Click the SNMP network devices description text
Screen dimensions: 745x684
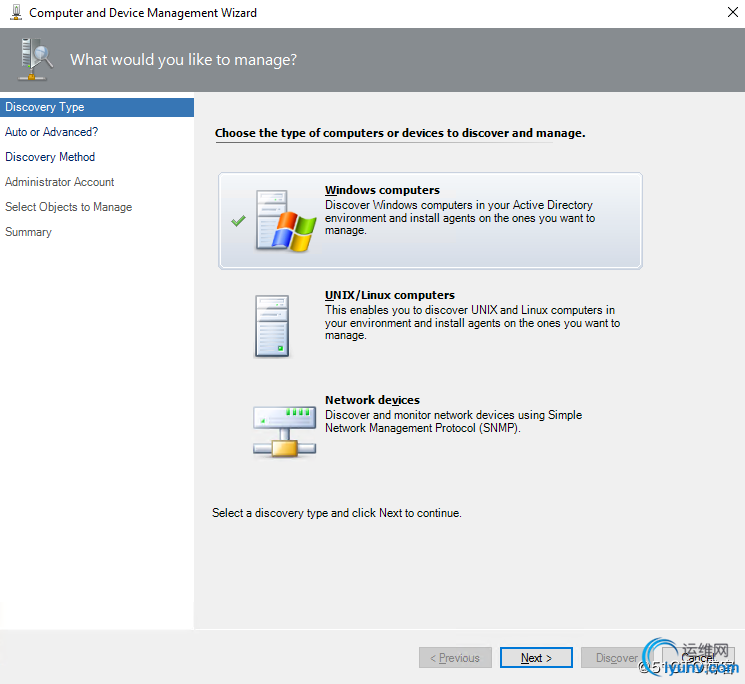453,421
